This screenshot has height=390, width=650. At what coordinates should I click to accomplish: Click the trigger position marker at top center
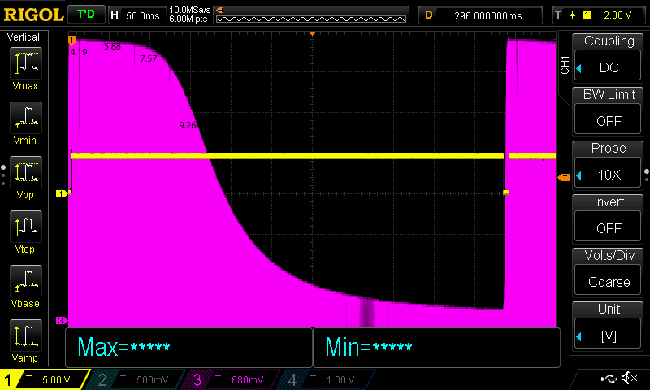[x=312, y=34]
